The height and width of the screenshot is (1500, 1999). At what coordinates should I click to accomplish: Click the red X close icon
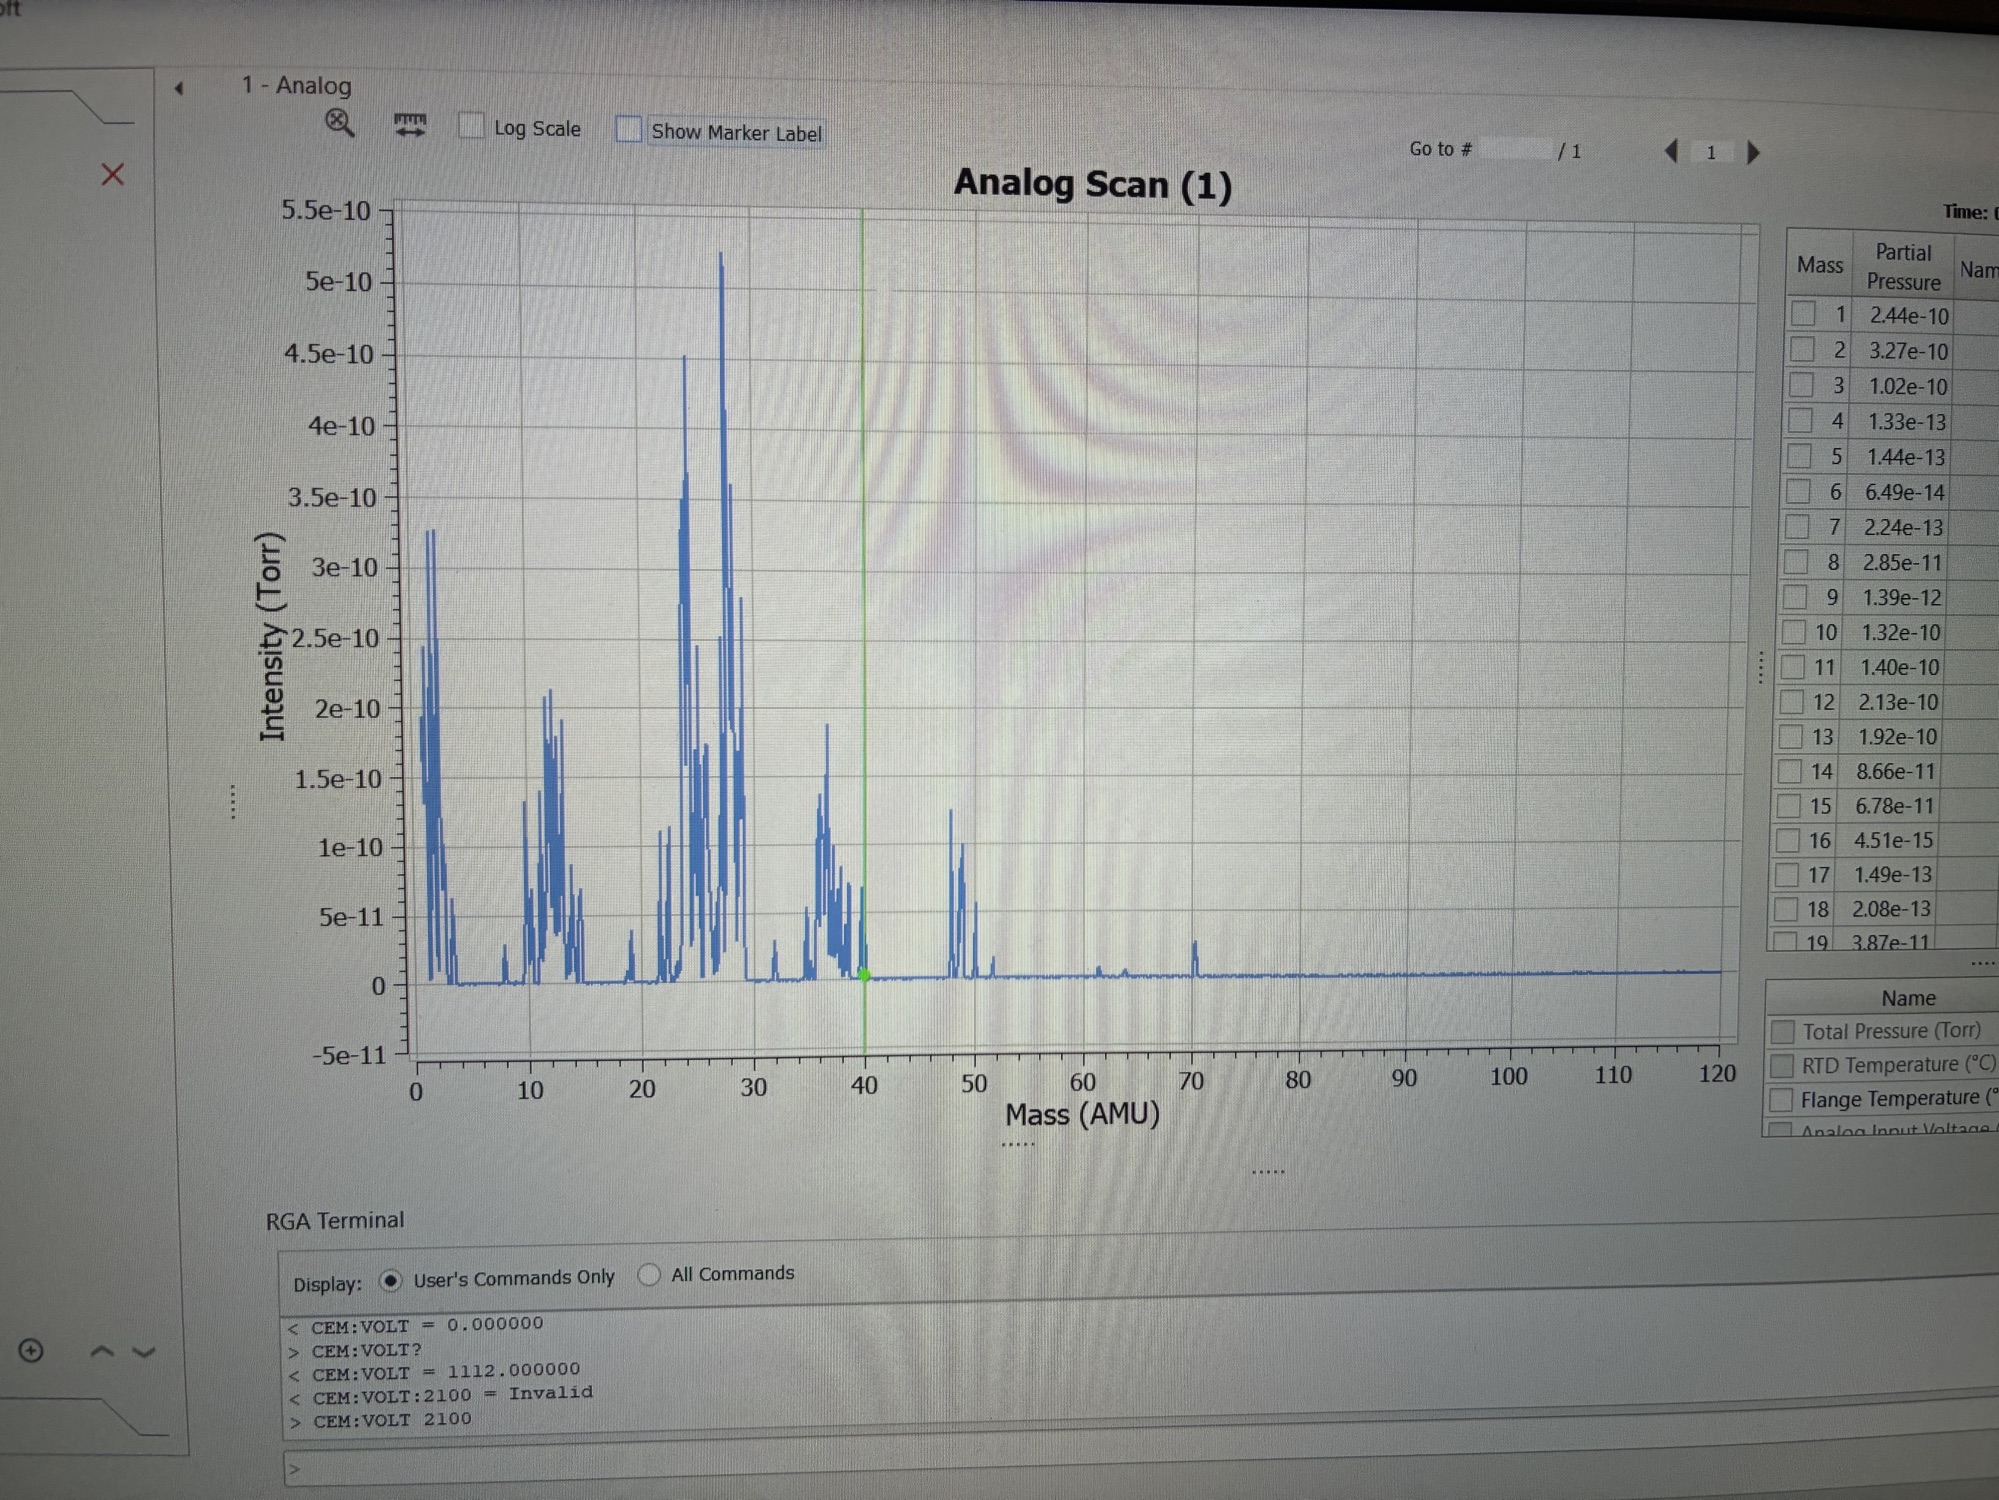(113, 175)
